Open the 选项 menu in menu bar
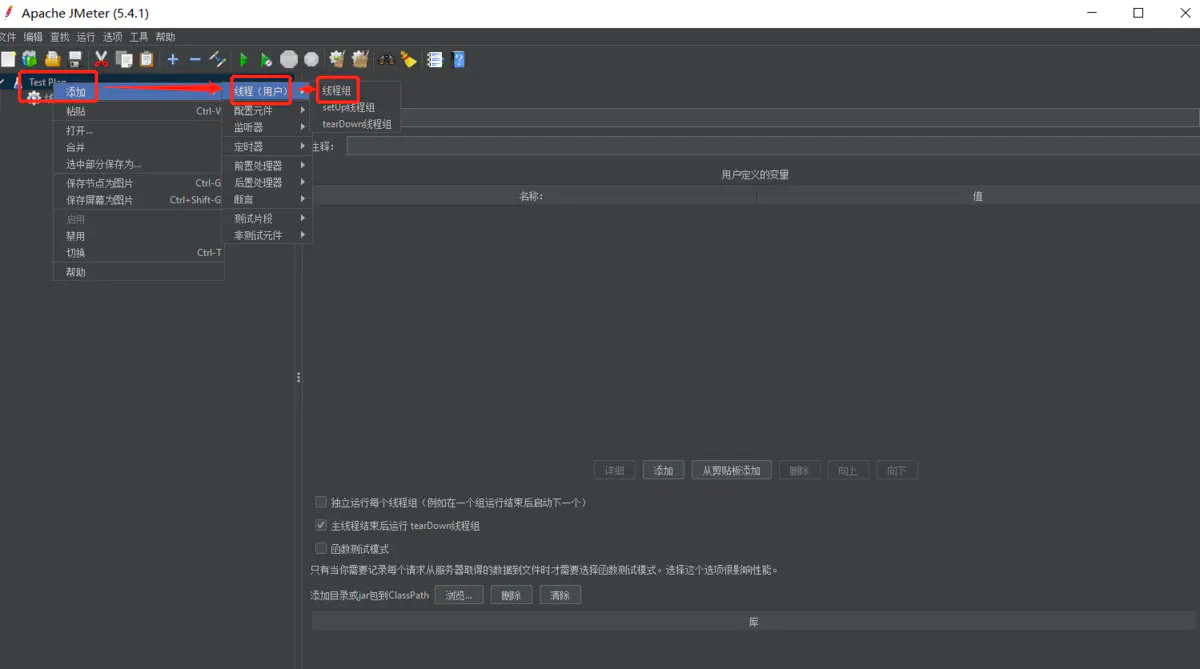 [113, 37]
